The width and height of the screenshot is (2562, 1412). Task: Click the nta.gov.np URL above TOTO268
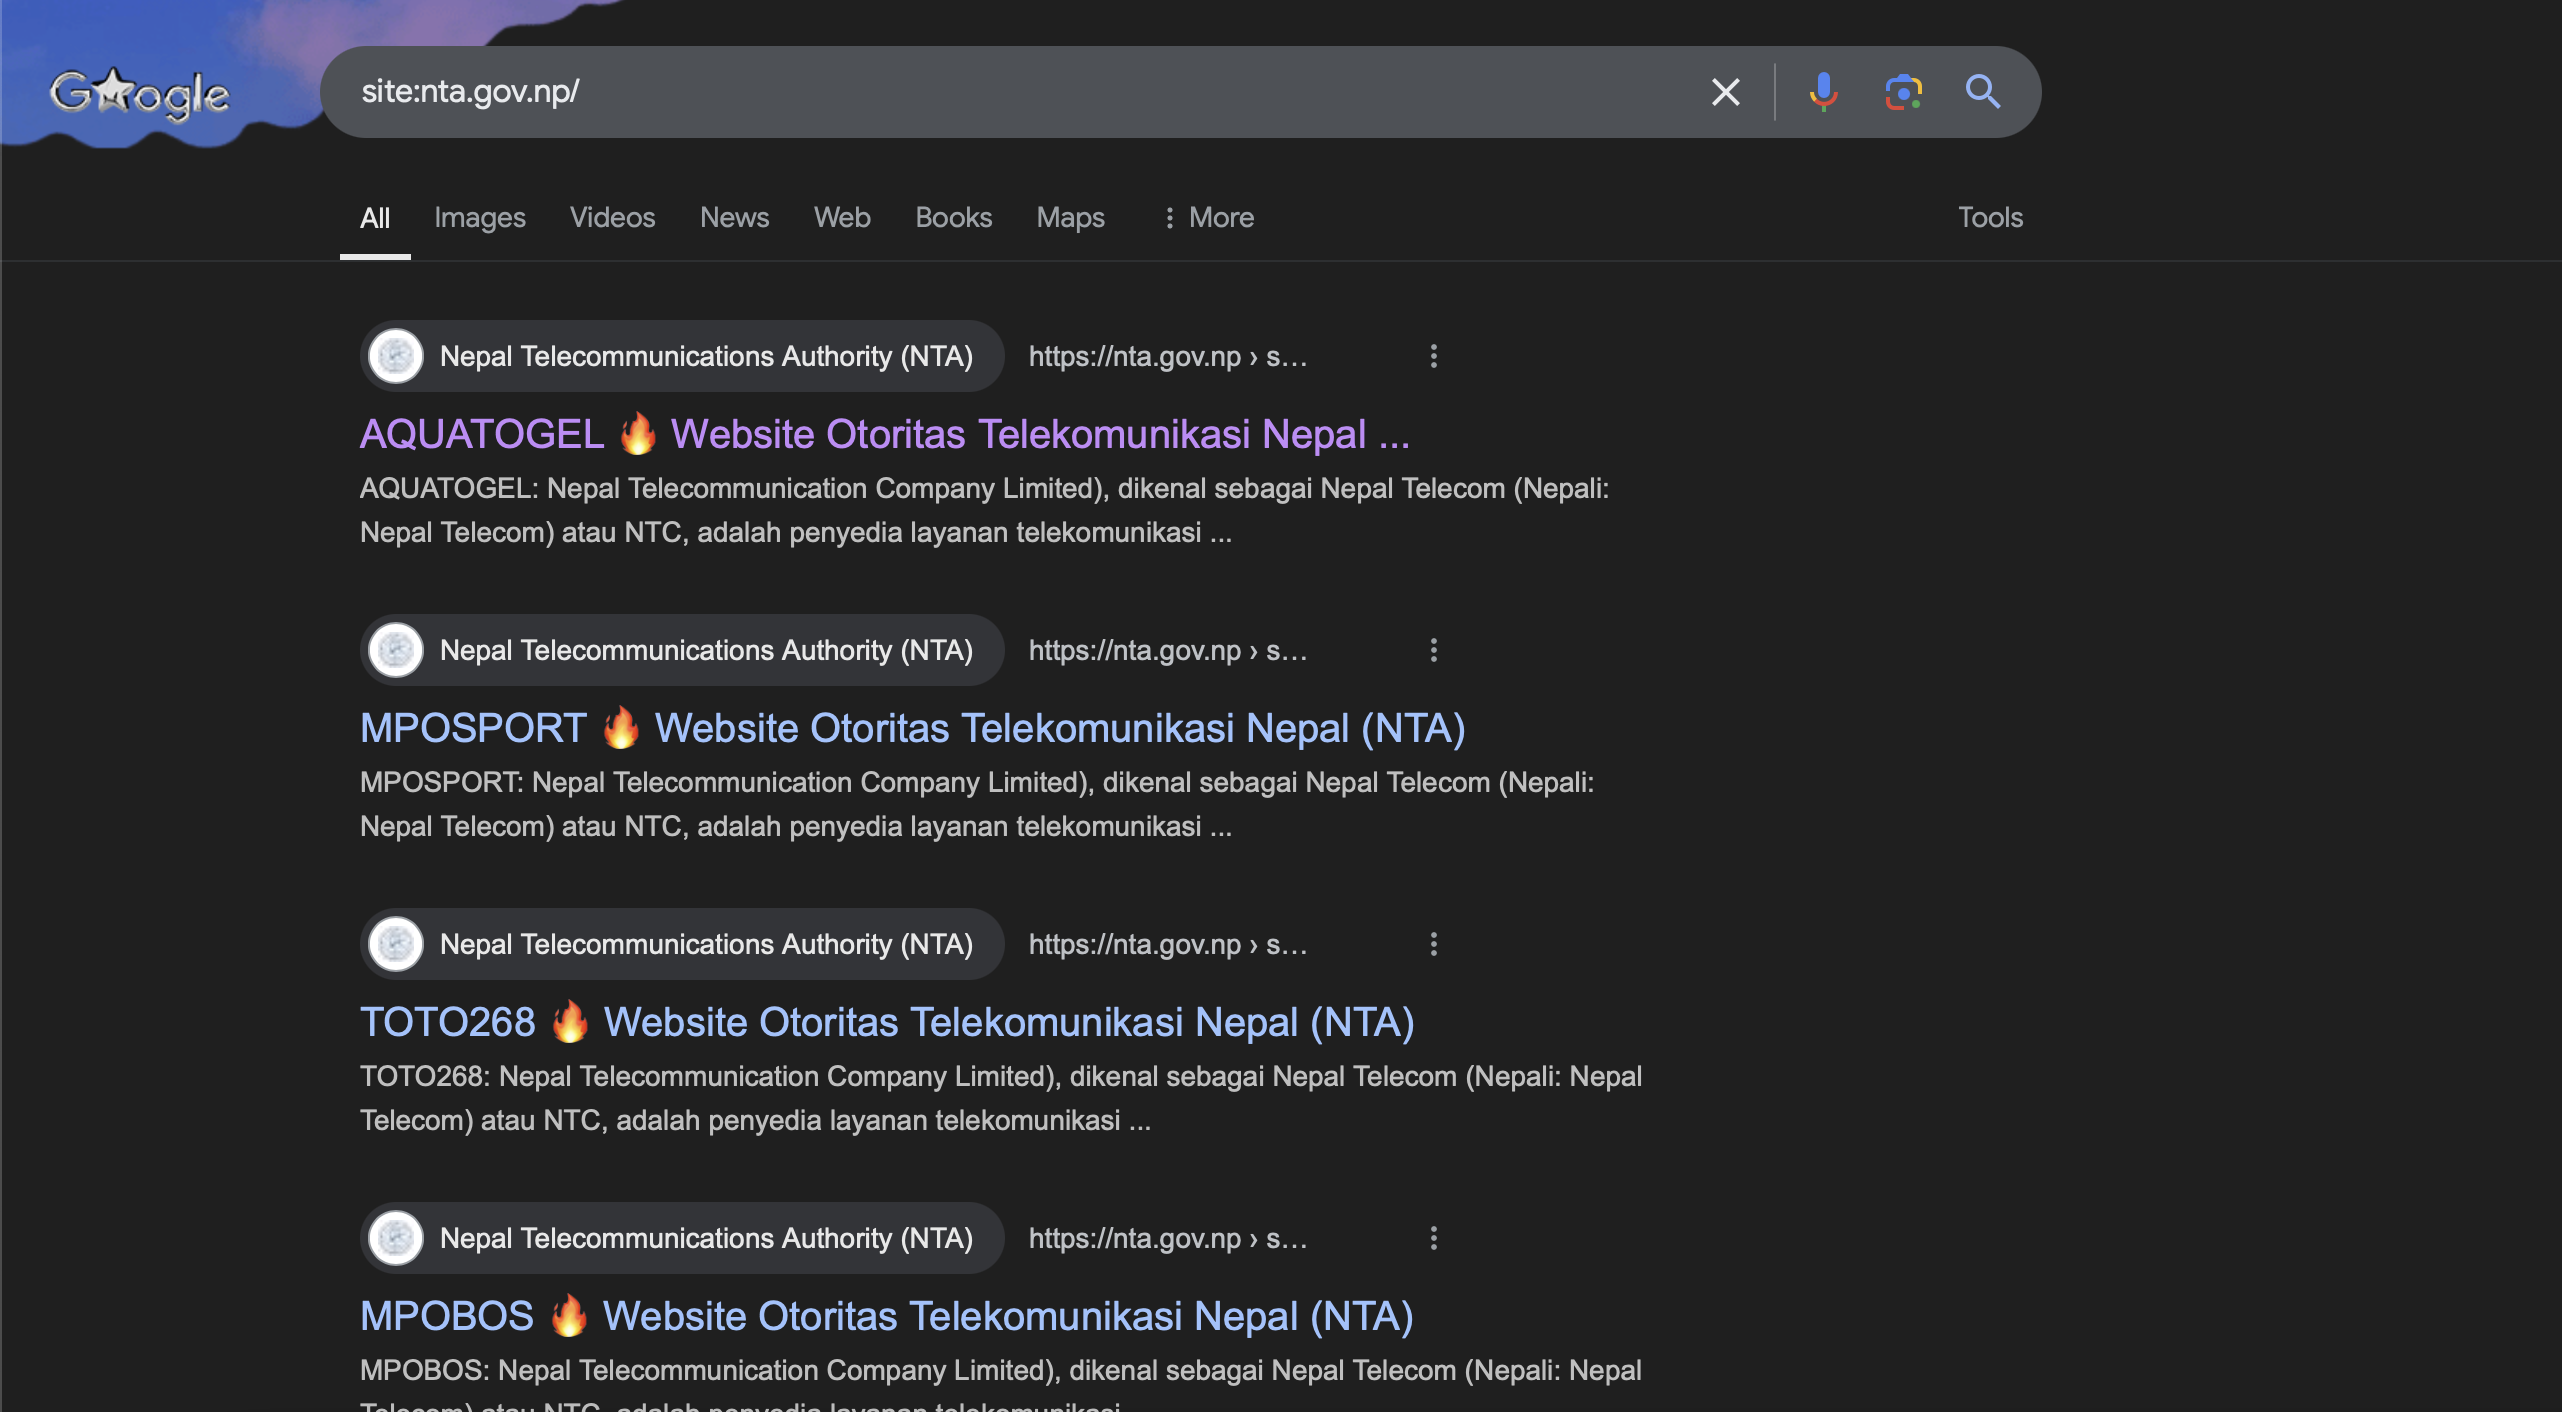point(1168,944)
